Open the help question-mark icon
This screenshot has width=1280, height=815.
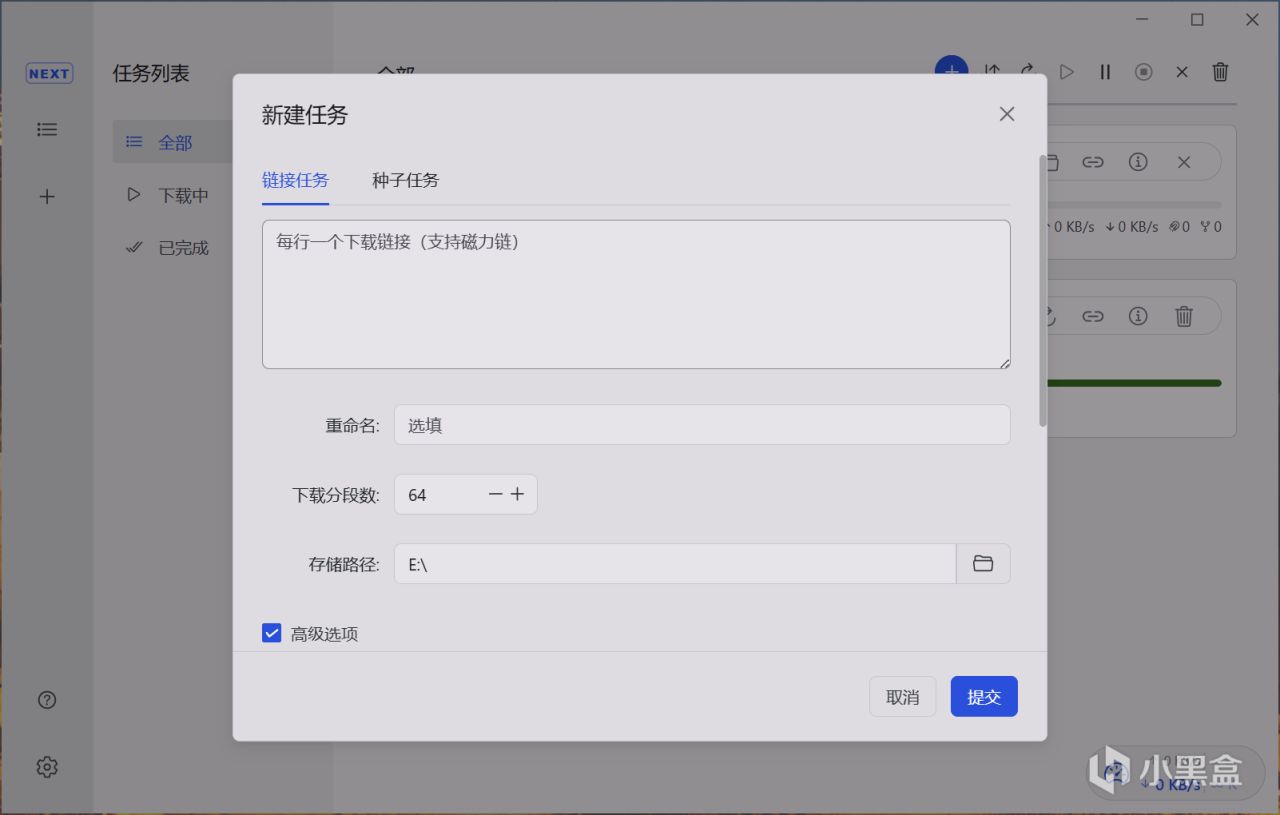47,700
